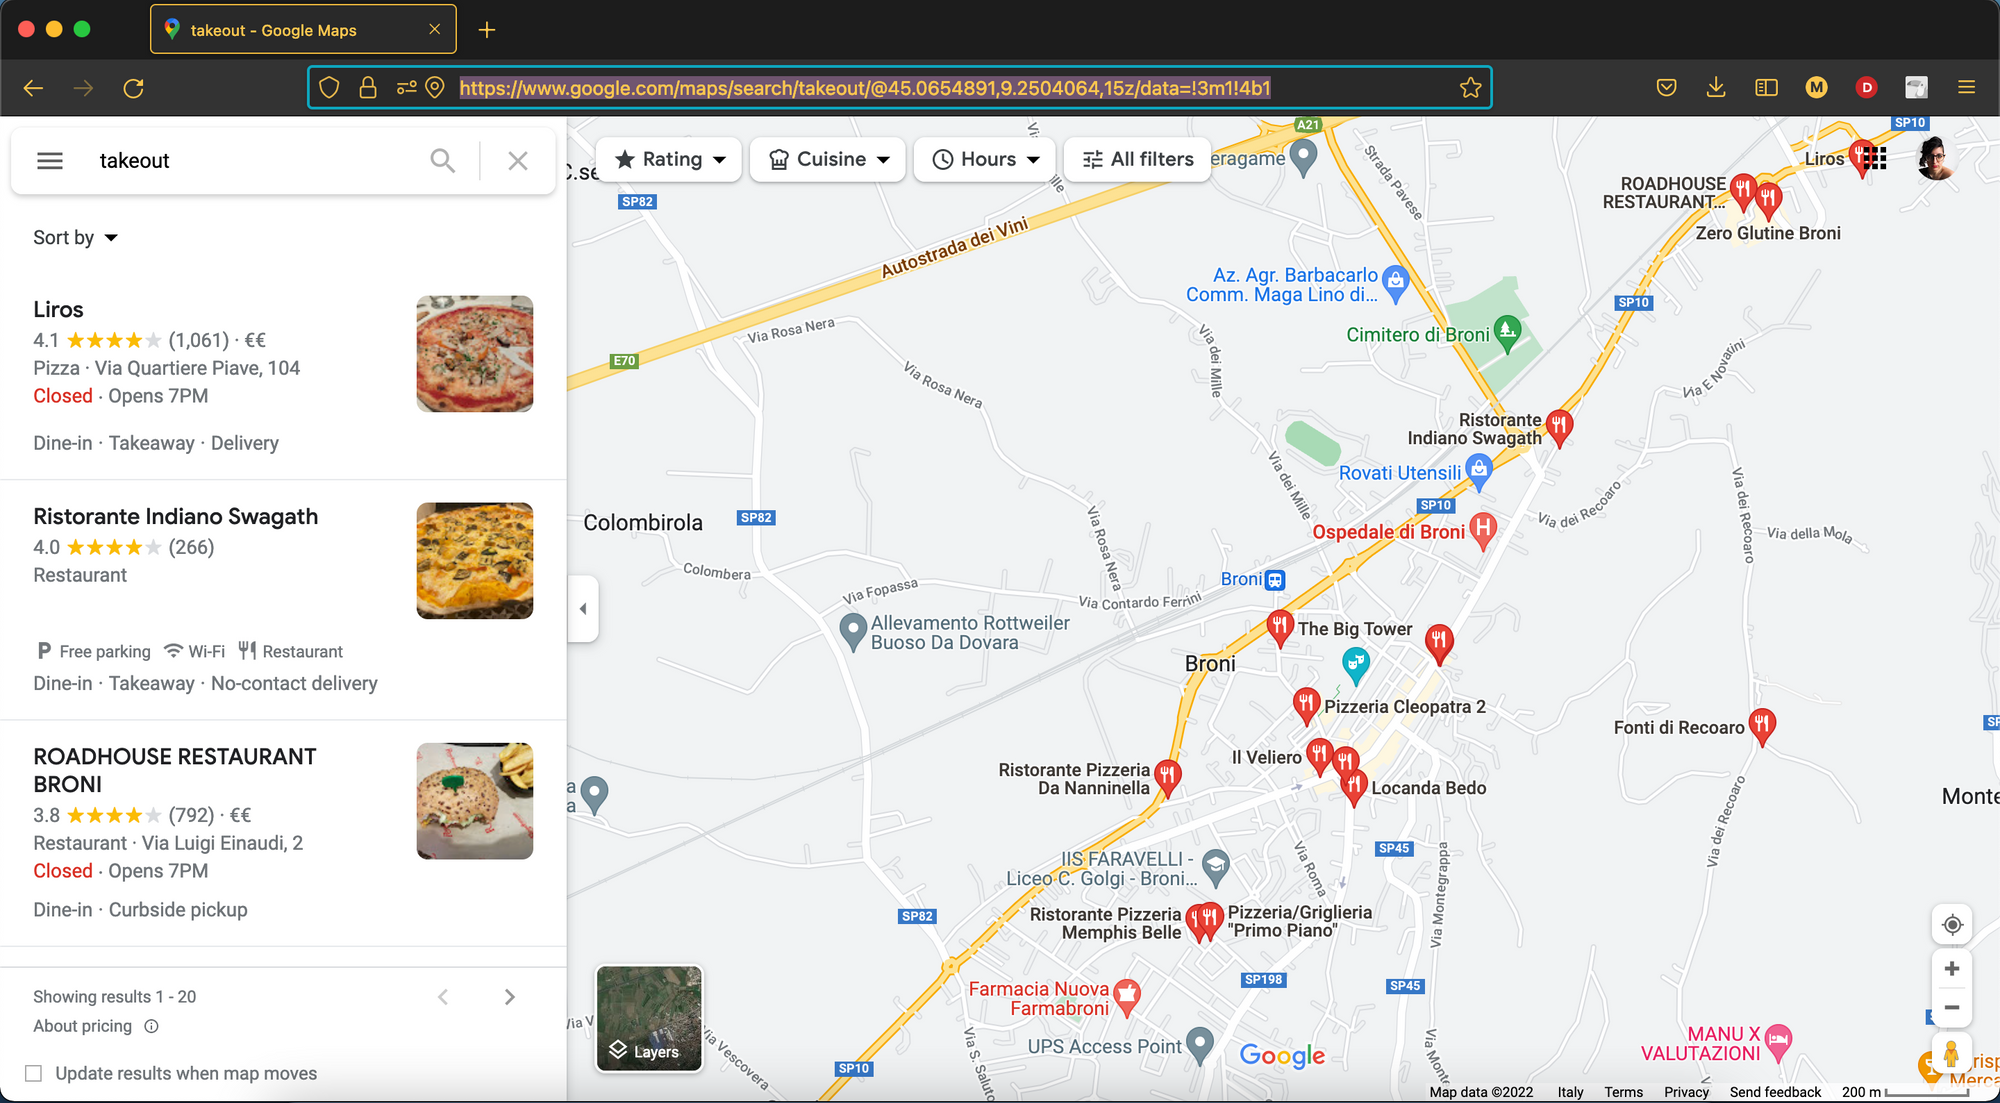2000x1103 pixels.
Task: Close the takeout - Google Maps tab
Action: [434, 29]
